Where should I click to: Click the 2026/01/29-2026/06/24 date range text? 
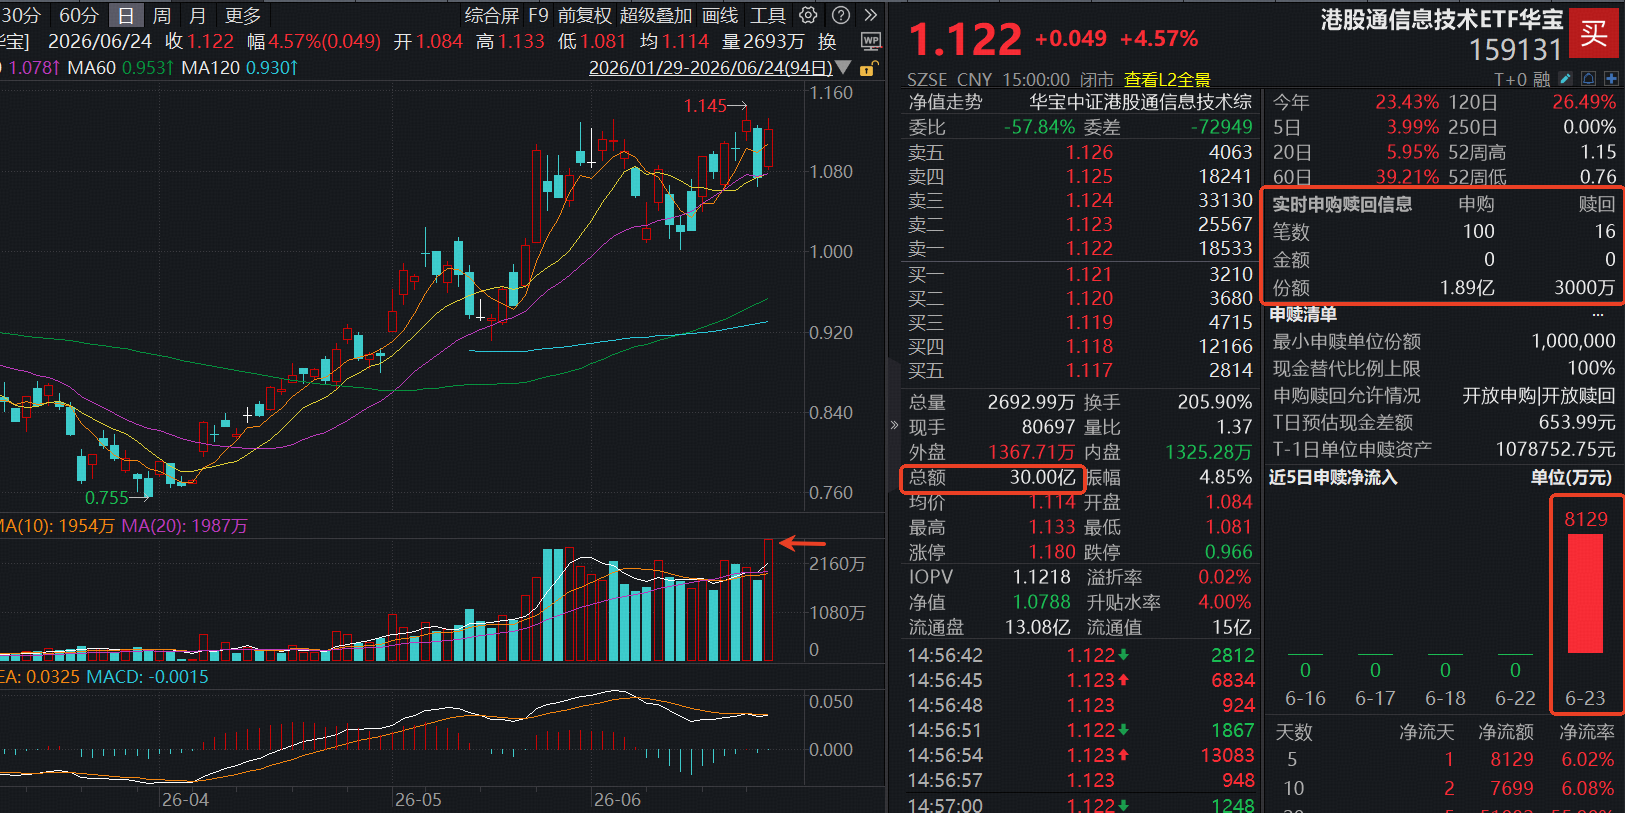[710, 68]
